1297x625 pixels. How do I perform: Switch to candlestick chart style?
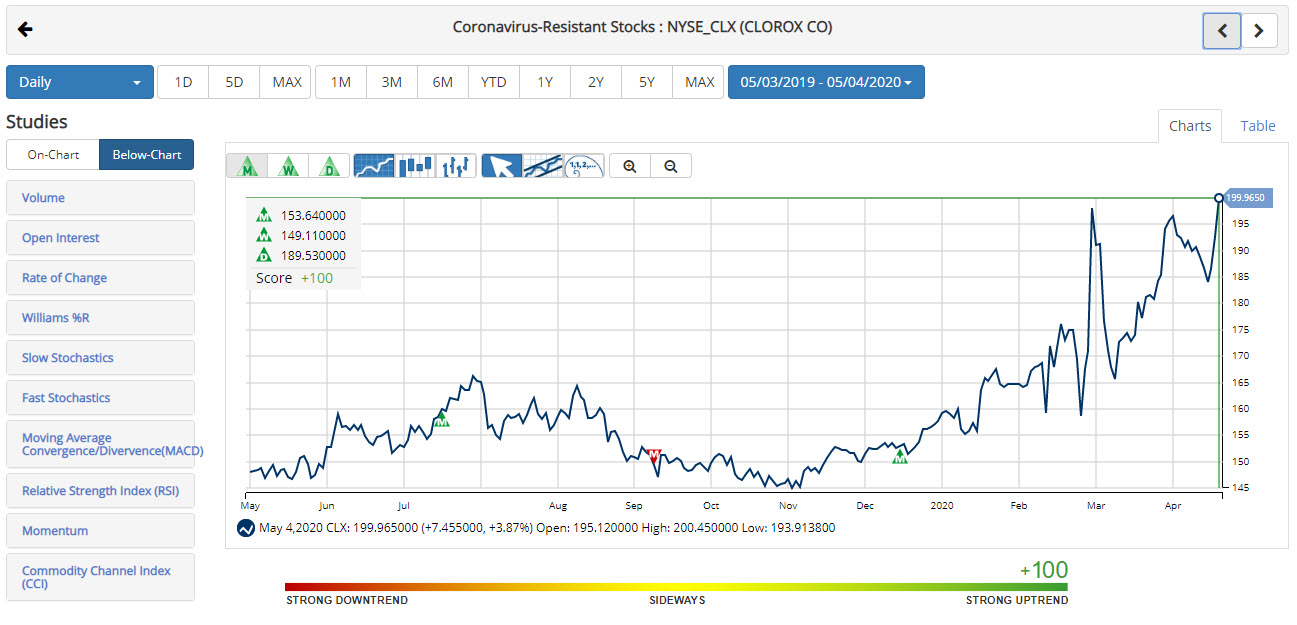[415, 166]
